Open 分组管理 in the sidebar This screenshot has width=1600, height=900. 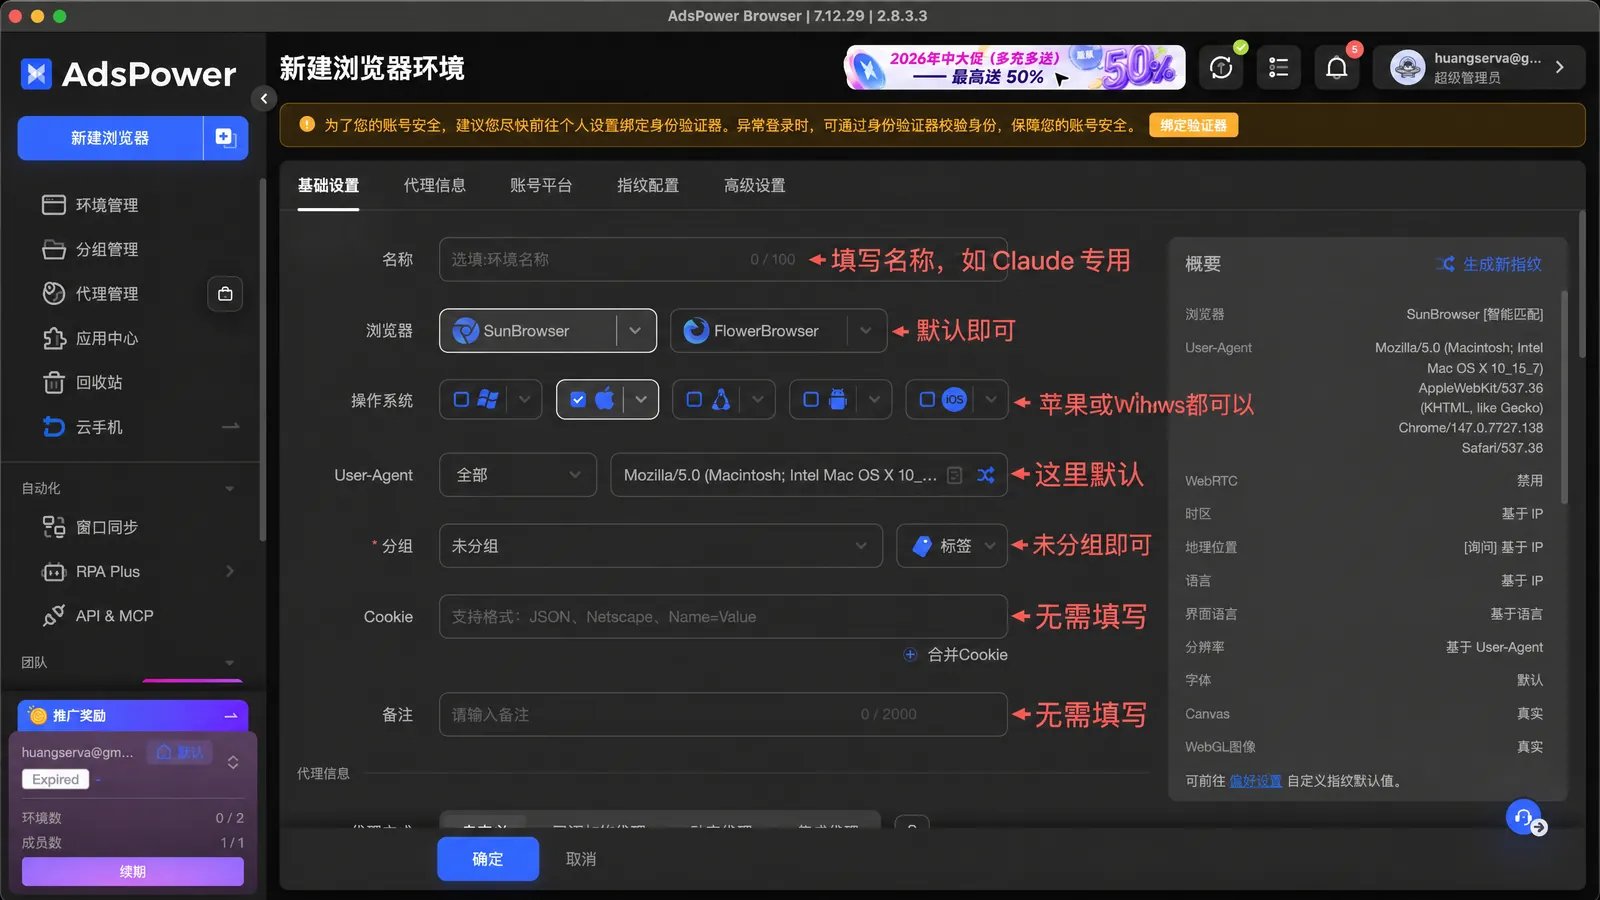pyautogui.click(x=91, y=249)
